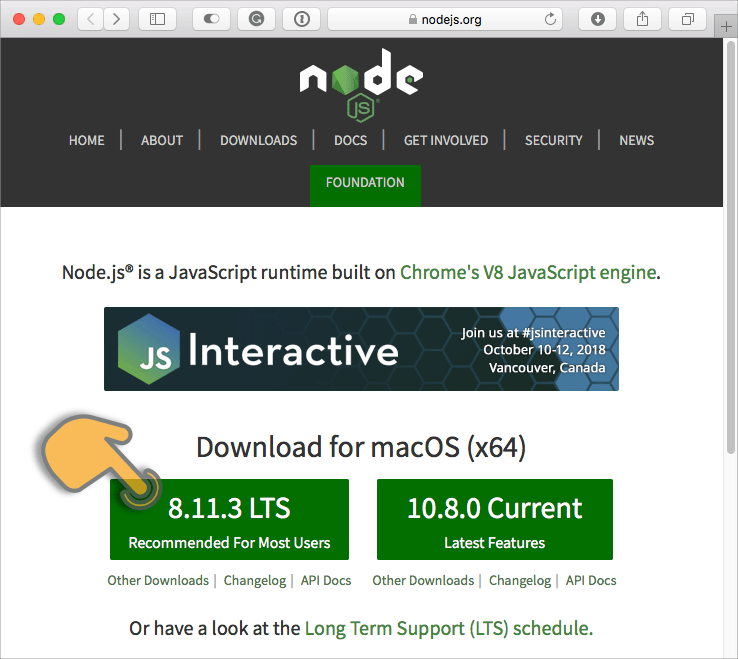Click the red close window button
The height and width of the screenshot is (659, 738).
coord(19,19)
